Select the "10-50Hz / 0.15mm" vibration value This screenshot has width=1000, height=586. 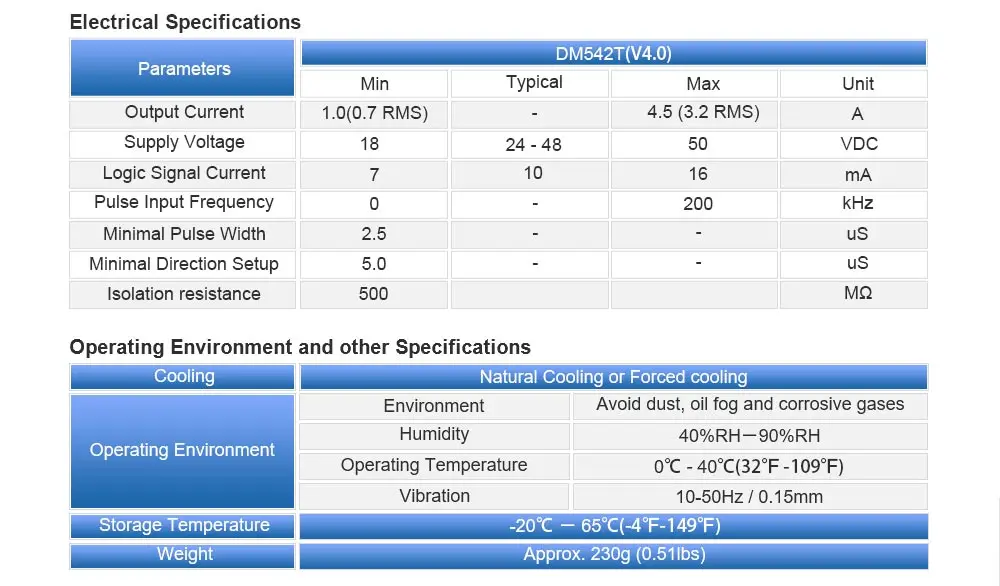(750, 497)
